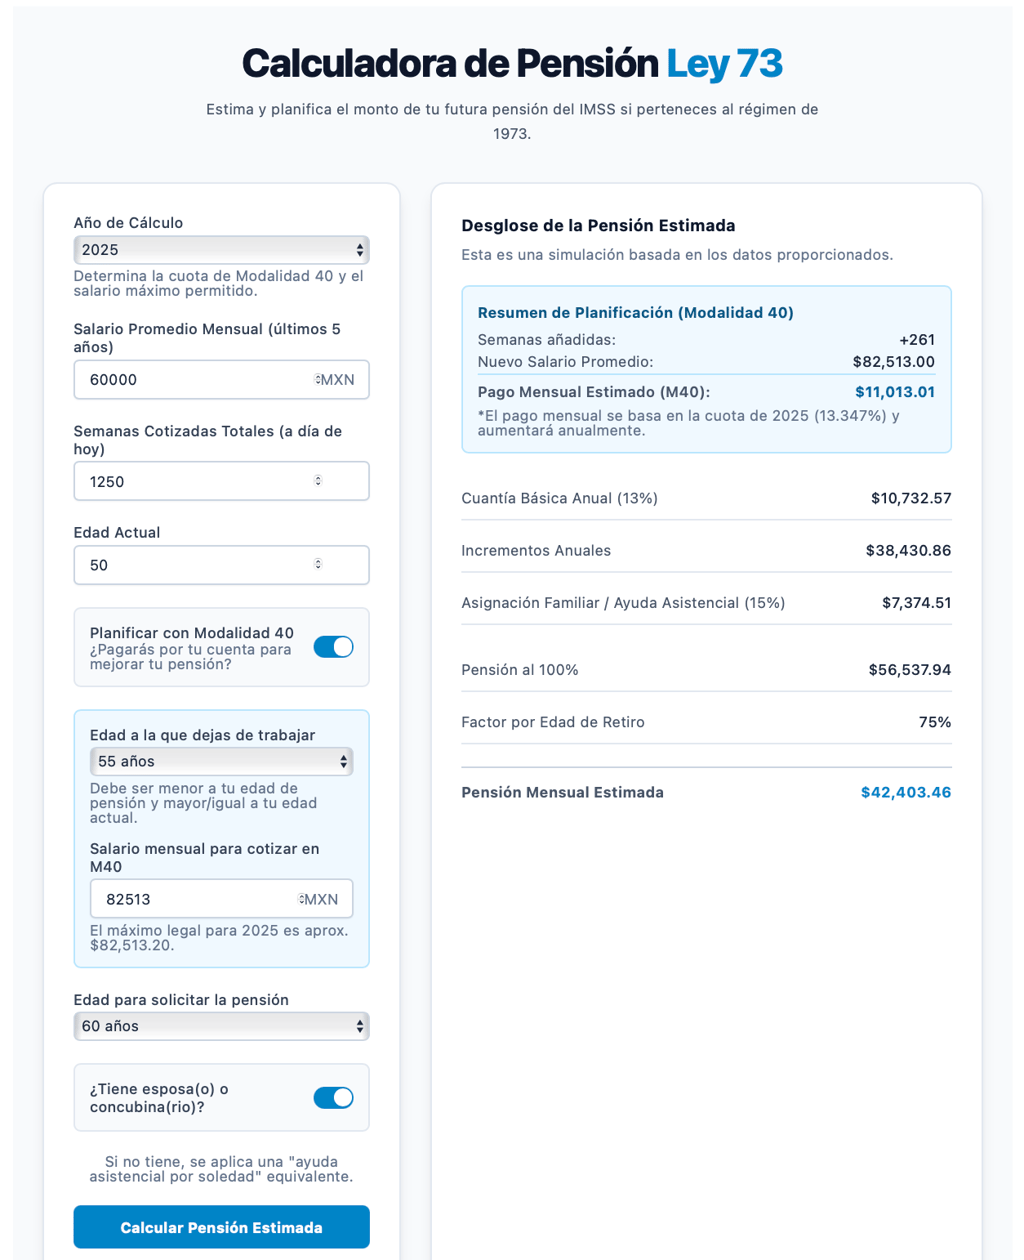The width and height of the screenshot is (1024, 1260).
Task: Toggle the esposa(o) o concubina(rio) switch
Action: [333, 1098]
